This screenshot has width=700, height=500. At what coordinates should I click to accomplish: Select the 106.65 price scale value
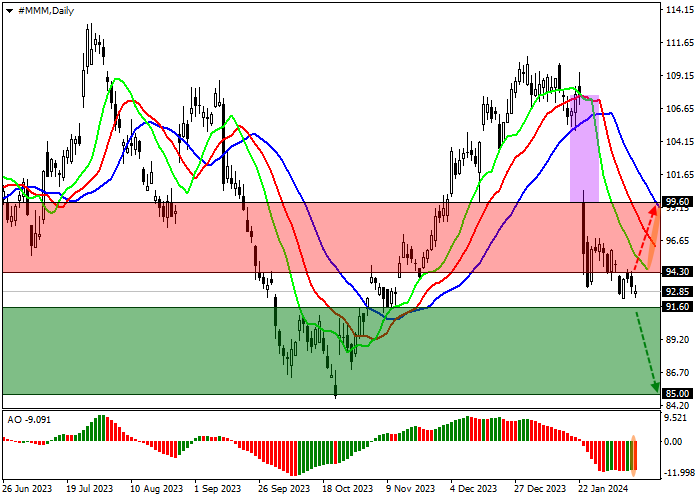[680, 109]
